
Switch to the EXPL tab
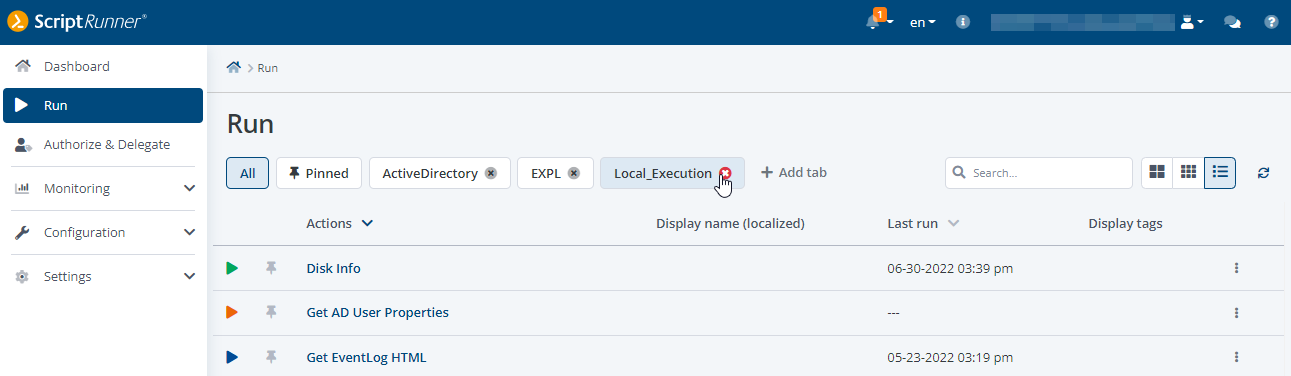545,173
